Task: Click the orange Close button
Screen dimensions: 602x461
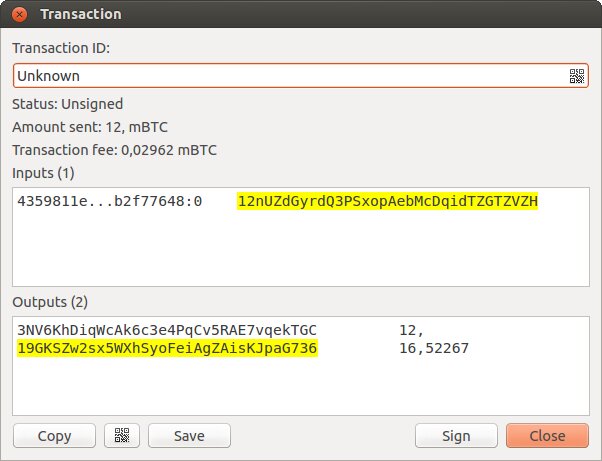Action: (547, 435)
